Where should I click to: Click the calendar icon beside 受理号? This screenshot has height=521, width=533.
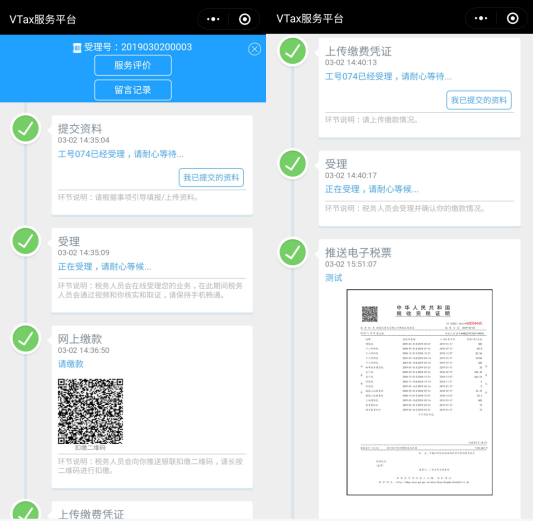77,48
